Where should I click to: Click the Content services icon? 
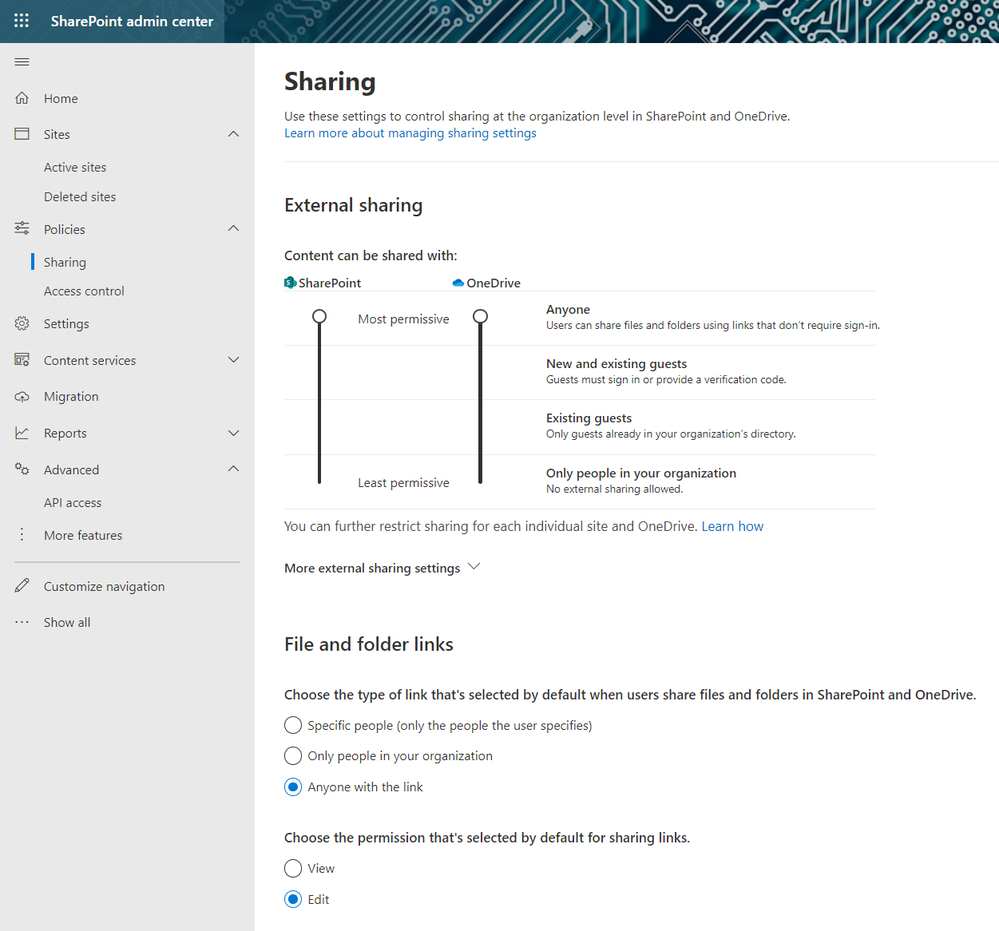(x=22, y=360)
